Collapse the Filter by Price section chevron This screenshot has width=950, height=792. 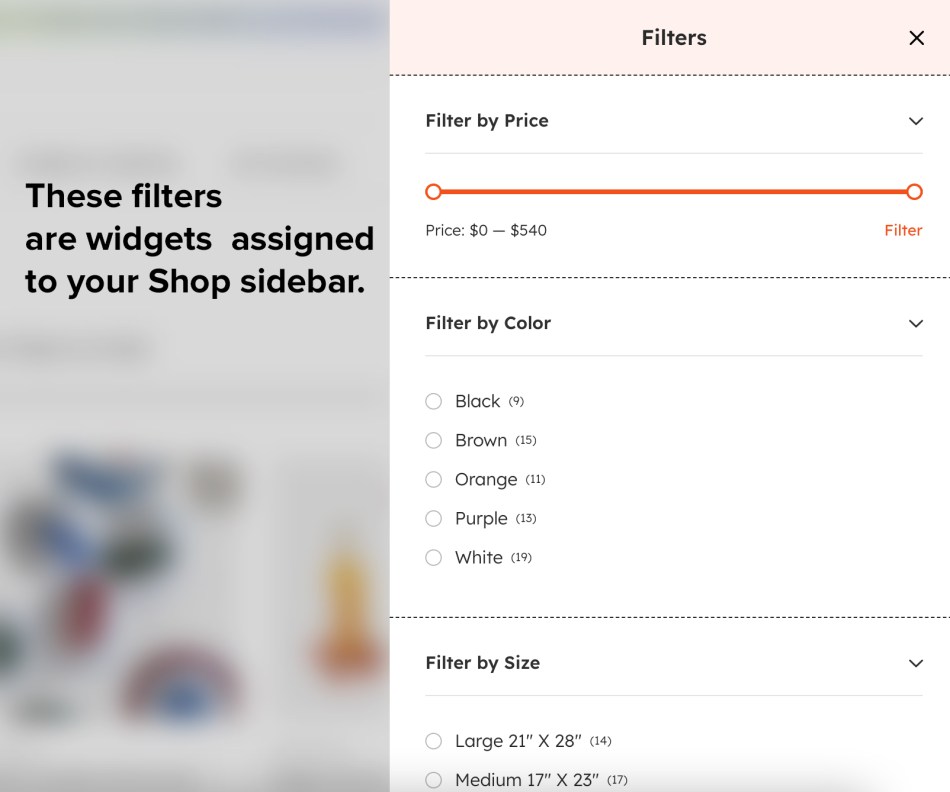pyautogui.click(x=916, y=121)
